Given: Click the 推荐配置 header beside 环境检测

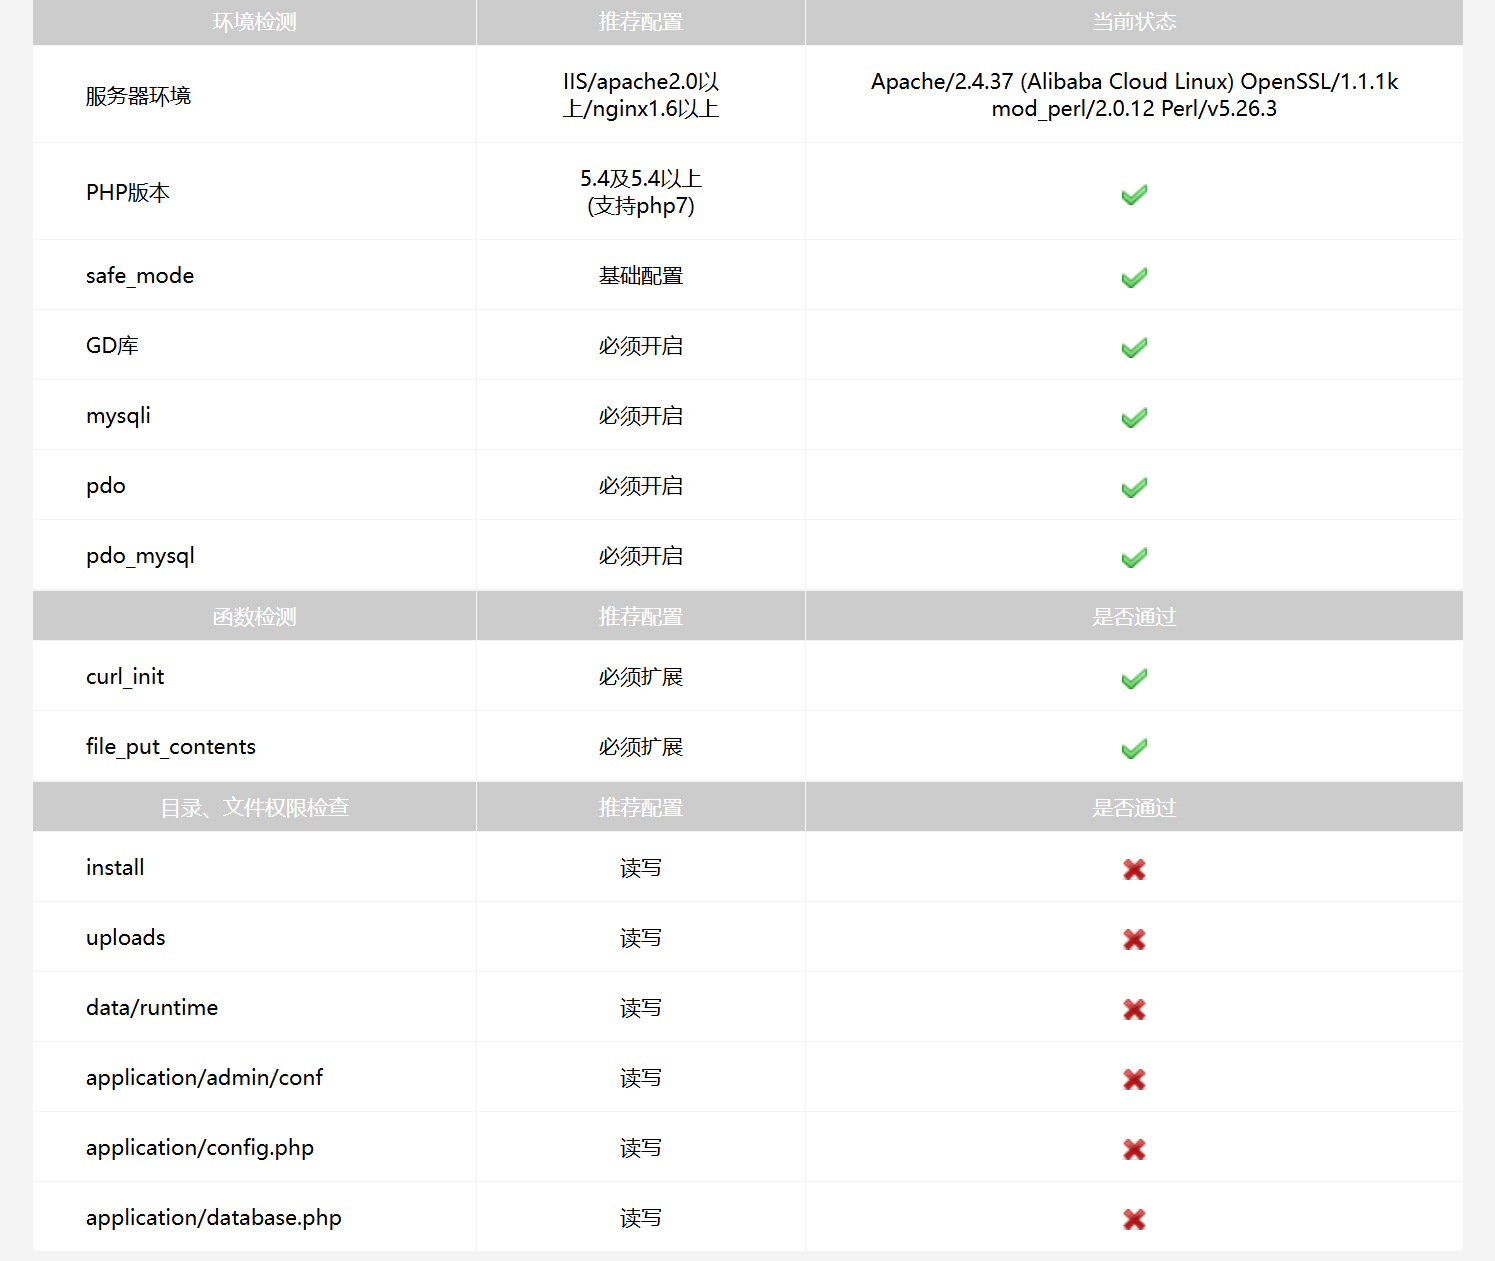Looking at the screenshot, I should pos(641,22).
